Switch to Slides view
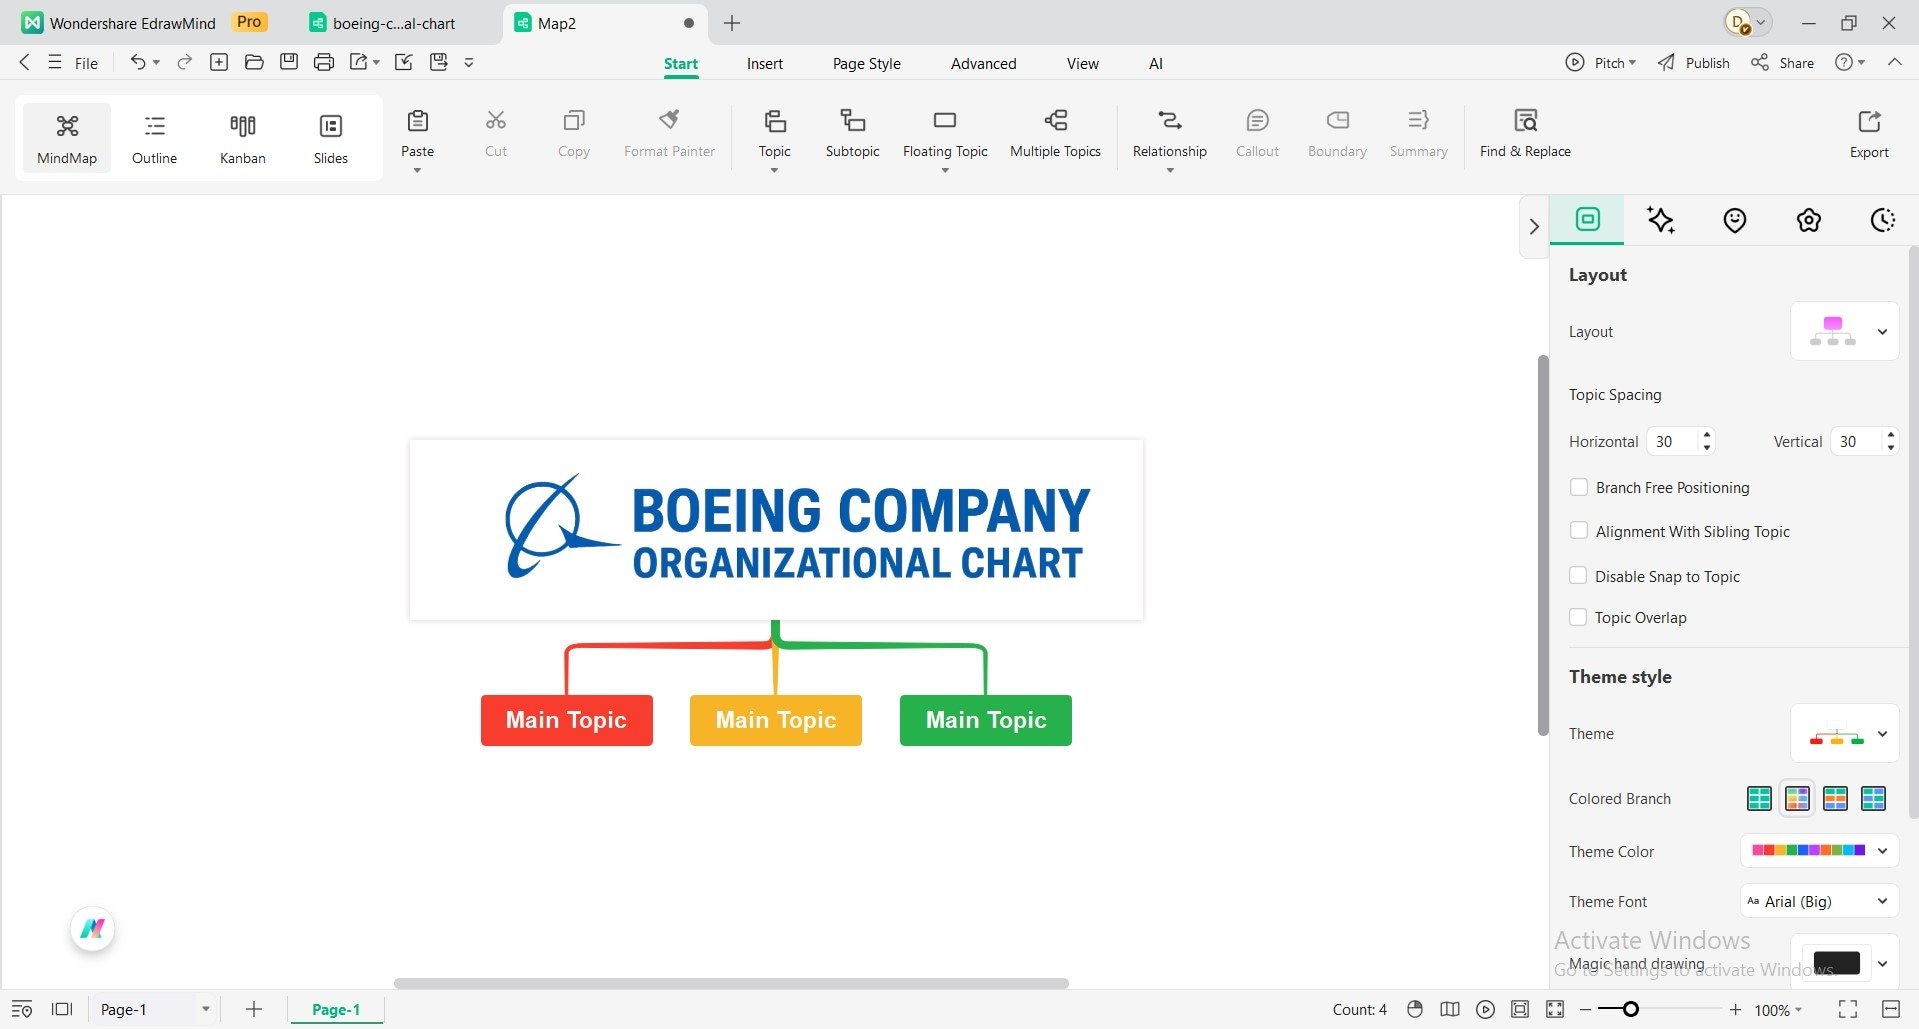 click(330, 137)
